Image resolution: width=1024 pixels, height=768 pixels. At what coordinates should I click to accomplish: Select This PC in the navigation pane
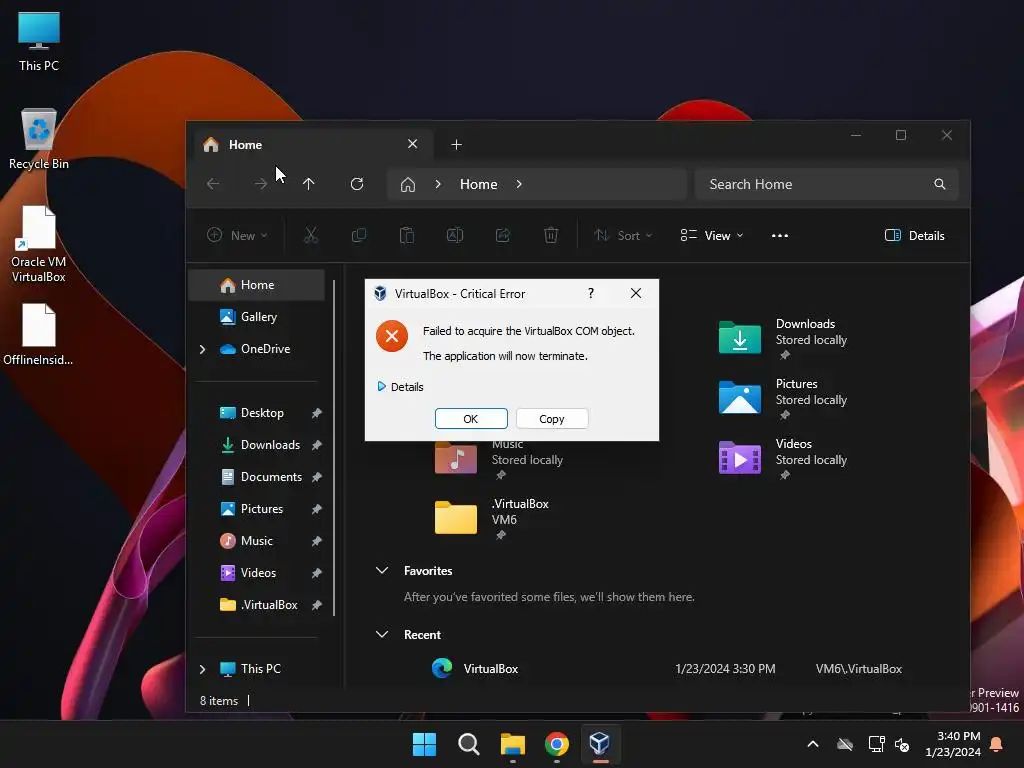tap(261, 669)
